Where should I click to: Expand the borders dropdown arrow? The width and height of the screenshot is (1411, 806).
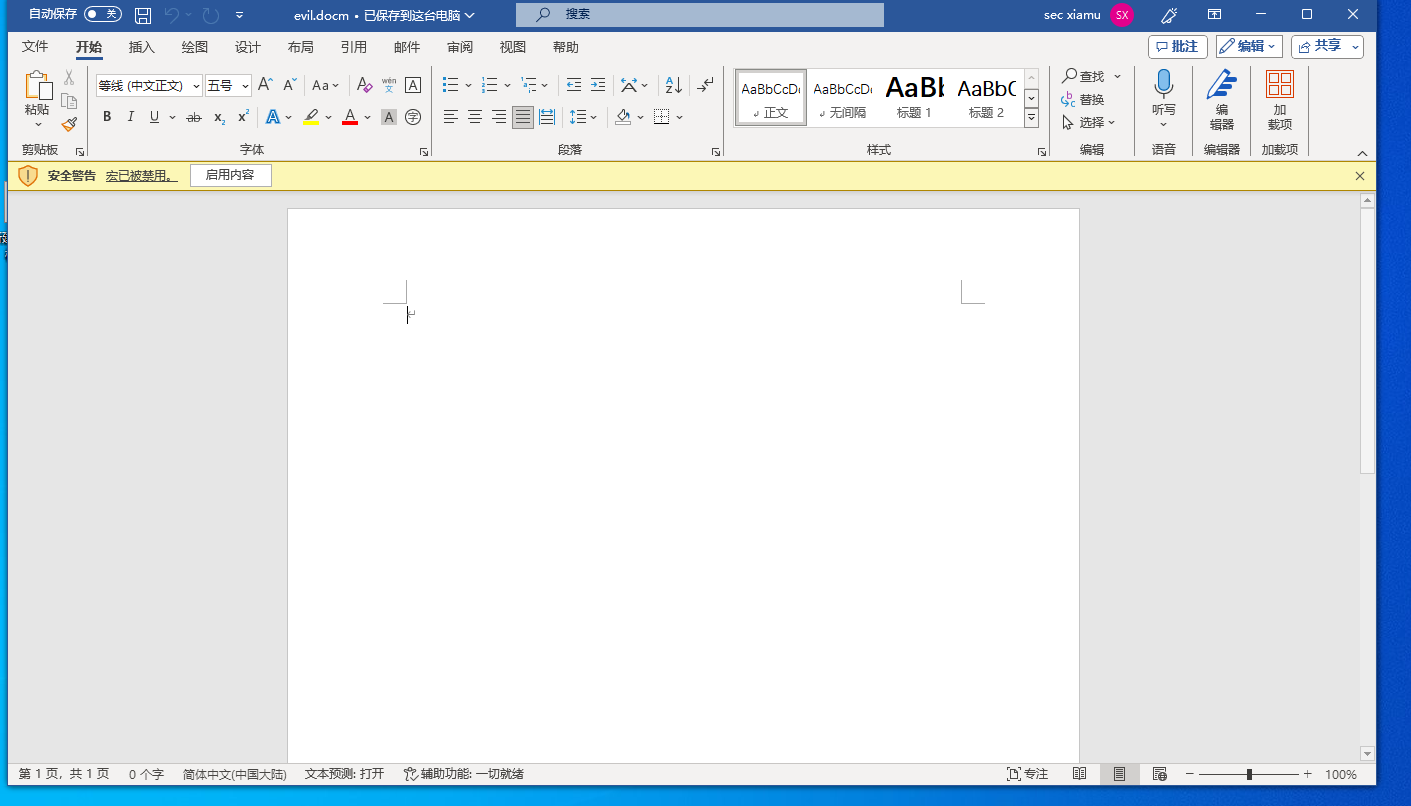(679, 117)
